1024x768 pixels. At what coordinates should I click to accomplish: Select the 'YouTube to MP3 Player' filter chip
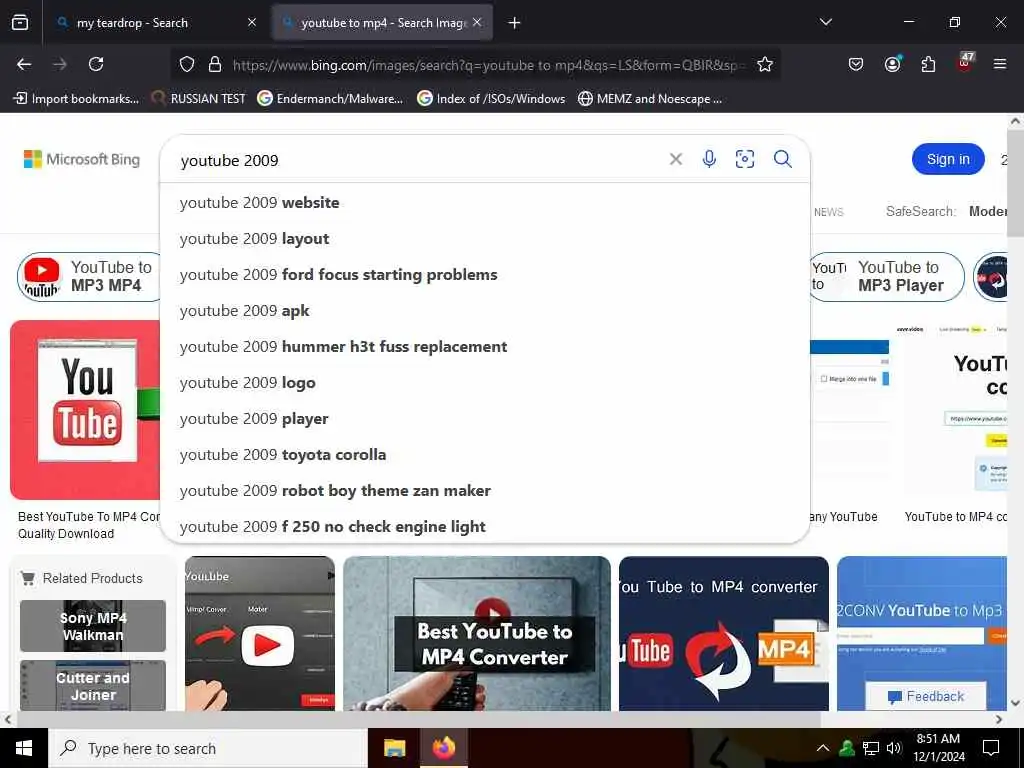pyautogui.click(x=887, y=277)
